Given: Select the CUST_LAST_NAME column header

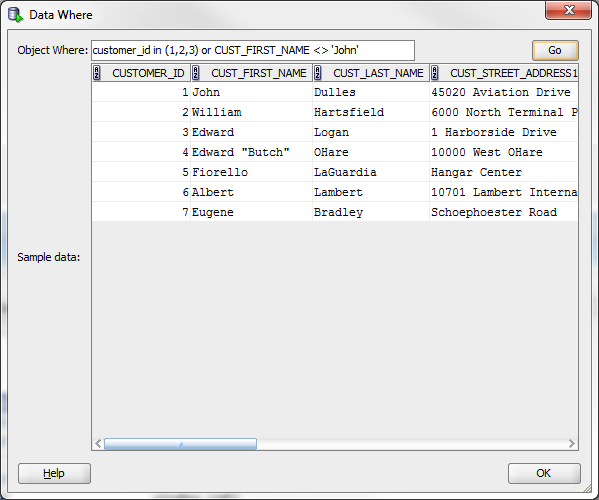Looking at the screenshot, I should [x=371, y=73].
